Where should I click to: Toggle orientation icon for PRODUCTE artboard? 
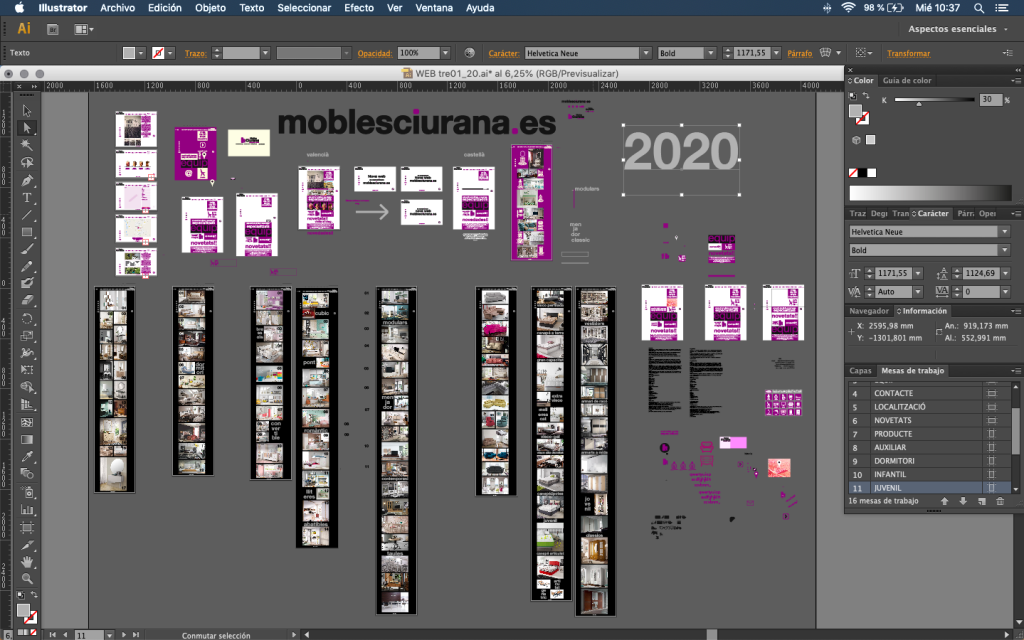click(991, 434)
